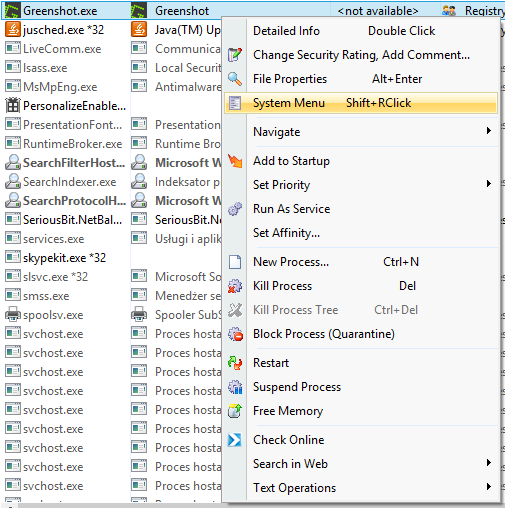This screenshot has width=505, height=508.
Task: Click the Free Memory recycle icon
Action: click(x=235, y=411)
